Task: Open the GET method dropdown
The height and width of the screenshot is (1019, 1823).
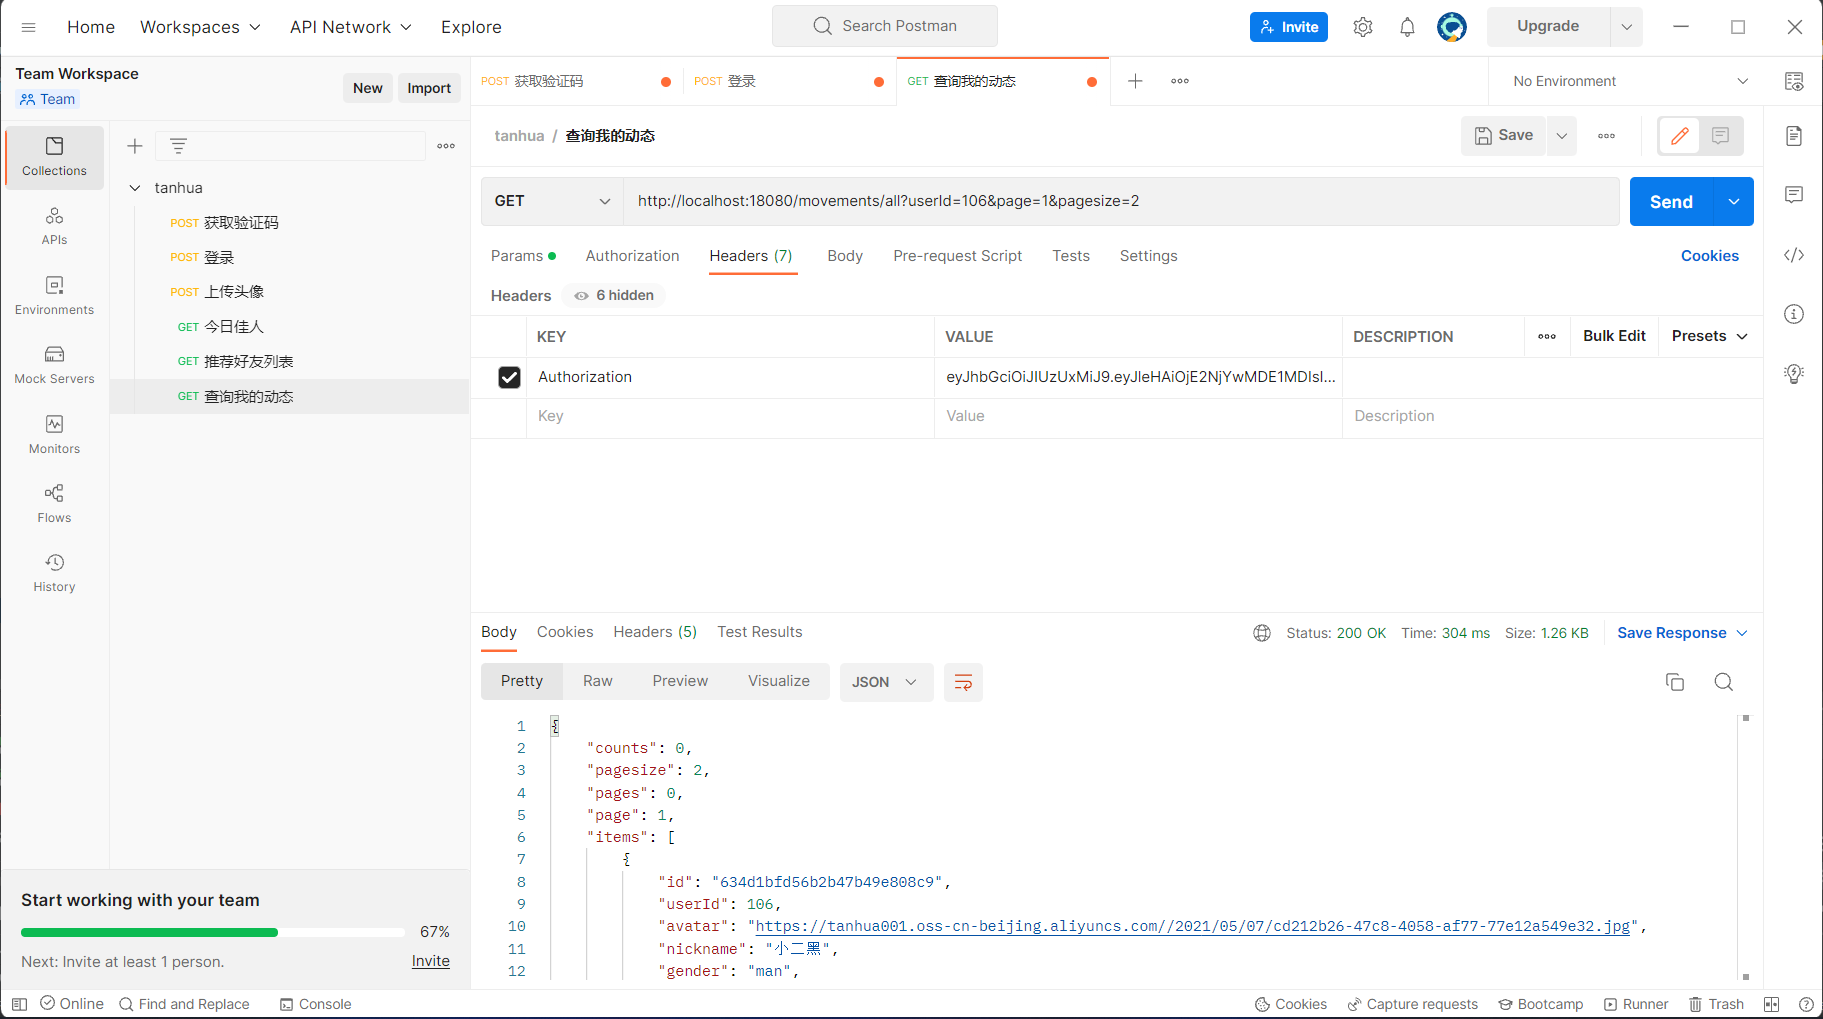Action: tap(552, 201)
